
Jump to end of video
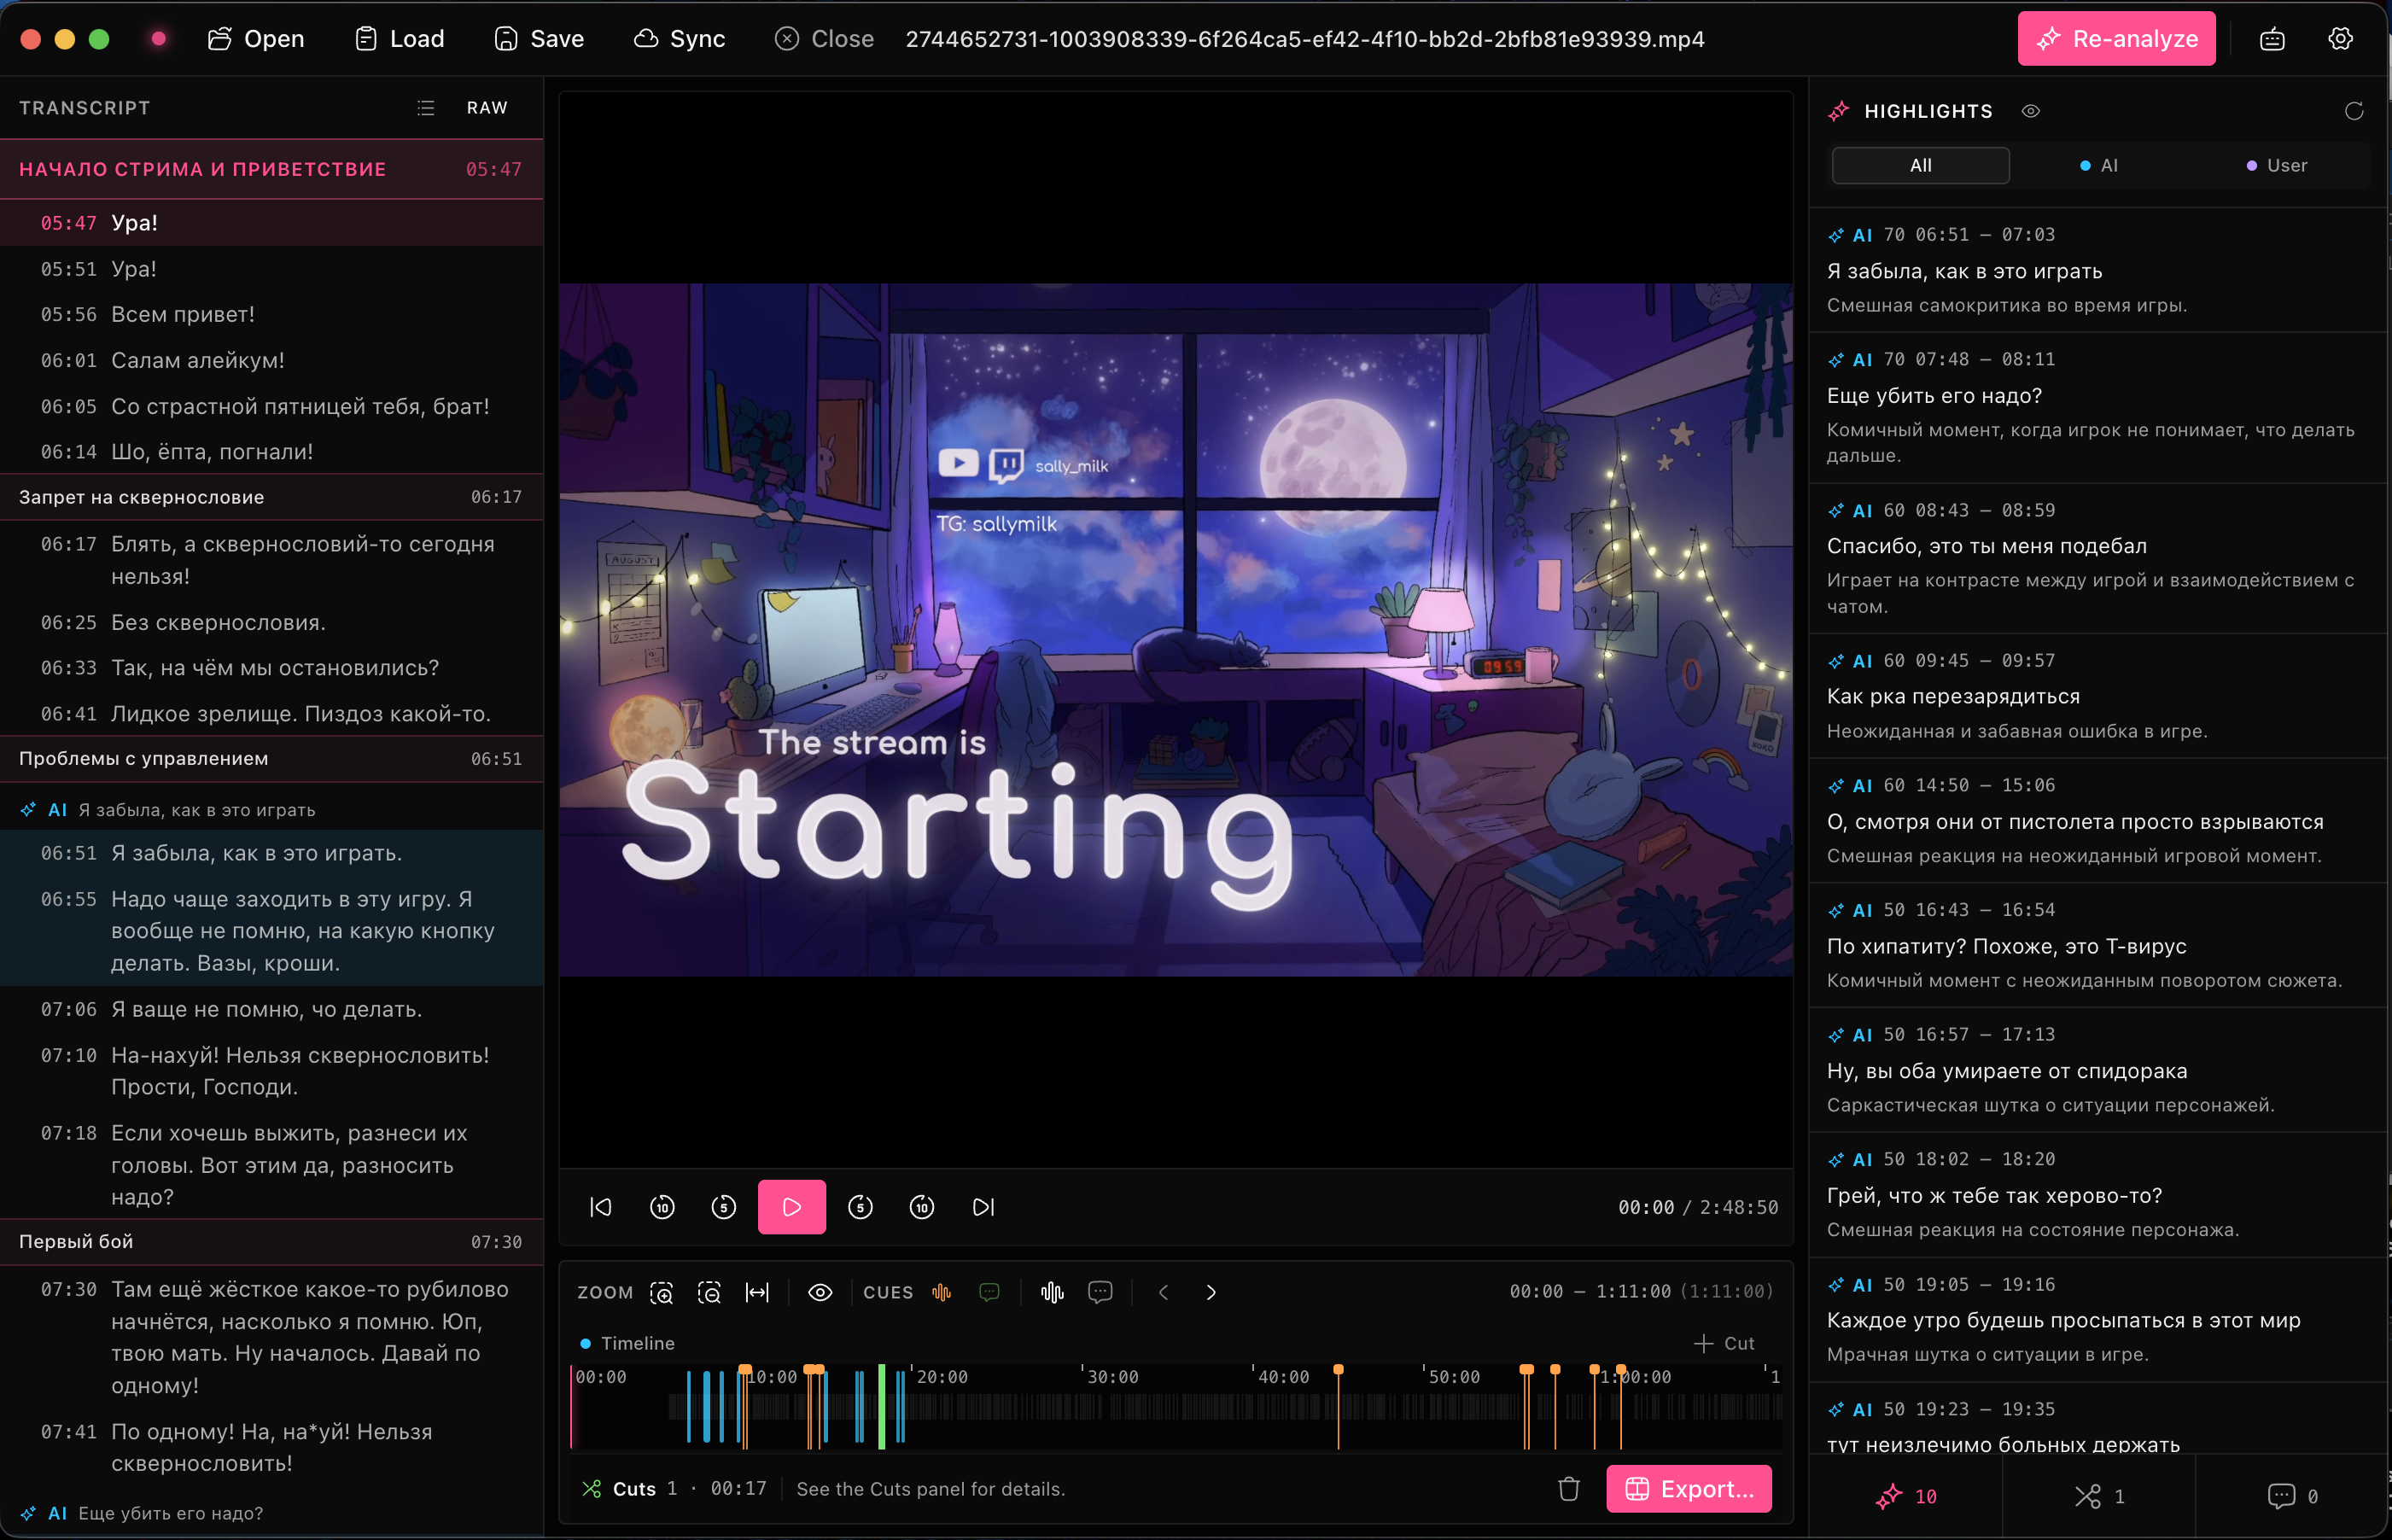[984, 1207]
